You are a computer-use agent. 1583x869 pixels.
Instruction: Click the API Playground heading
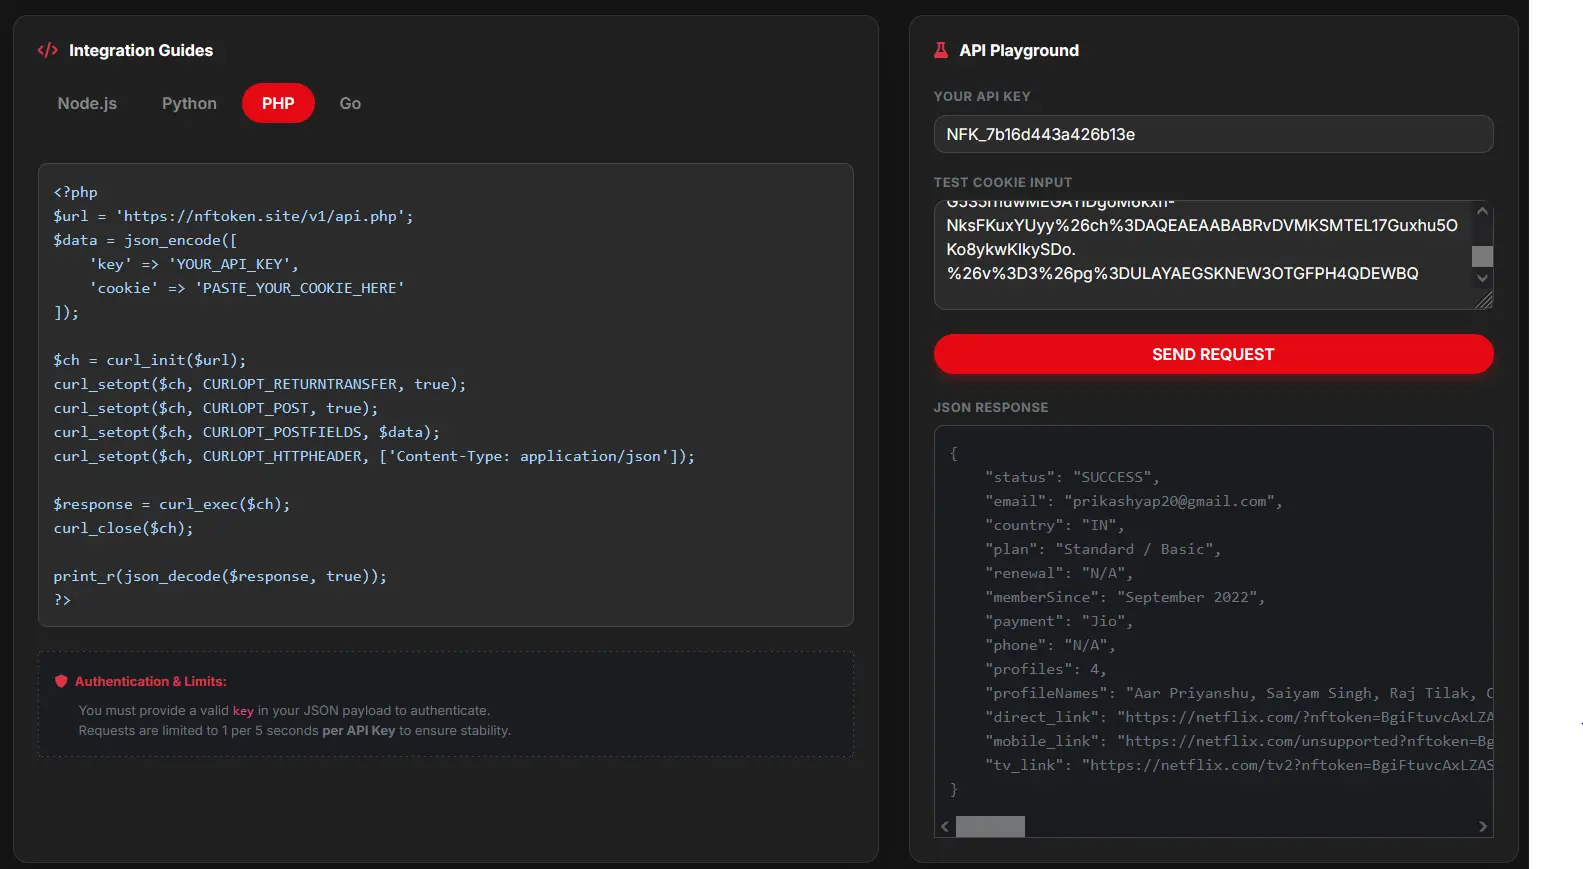pos(1019,50)
